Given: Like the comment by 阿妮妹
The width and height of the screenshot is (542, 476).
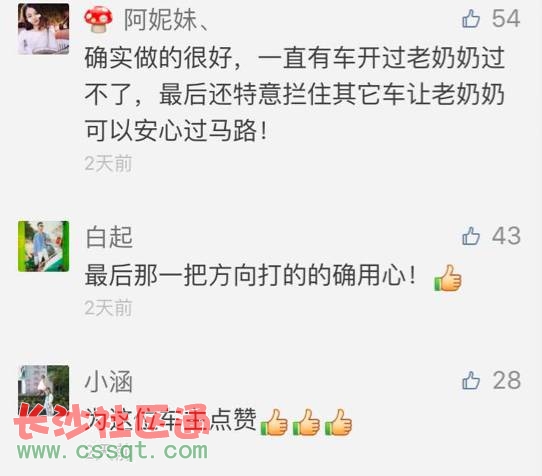Looking at the screenshot, I should (471, 19).
